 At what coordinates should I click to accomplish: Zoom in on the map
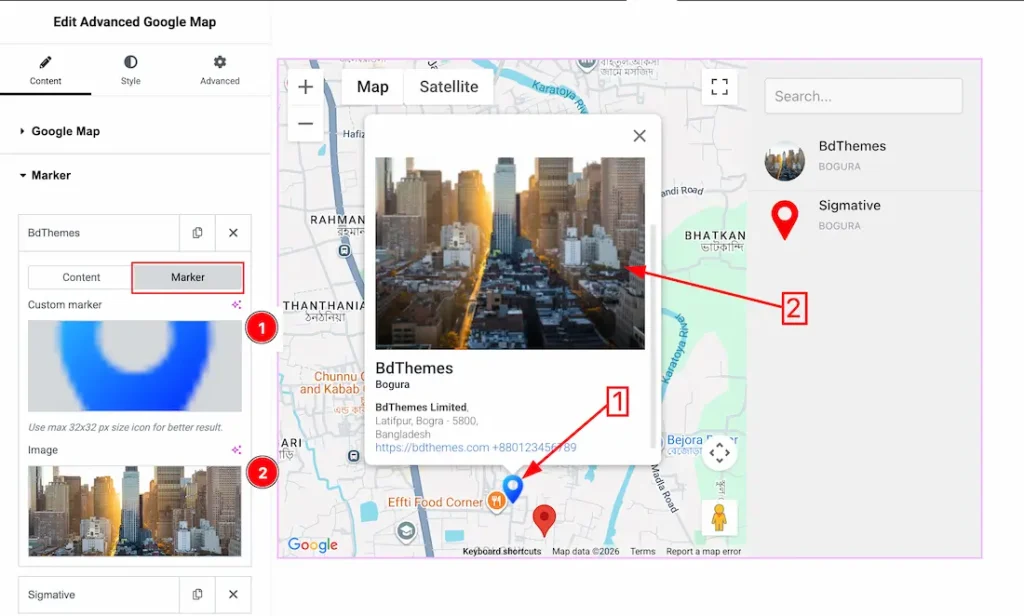pyautogui.click(x=306, y=87)
